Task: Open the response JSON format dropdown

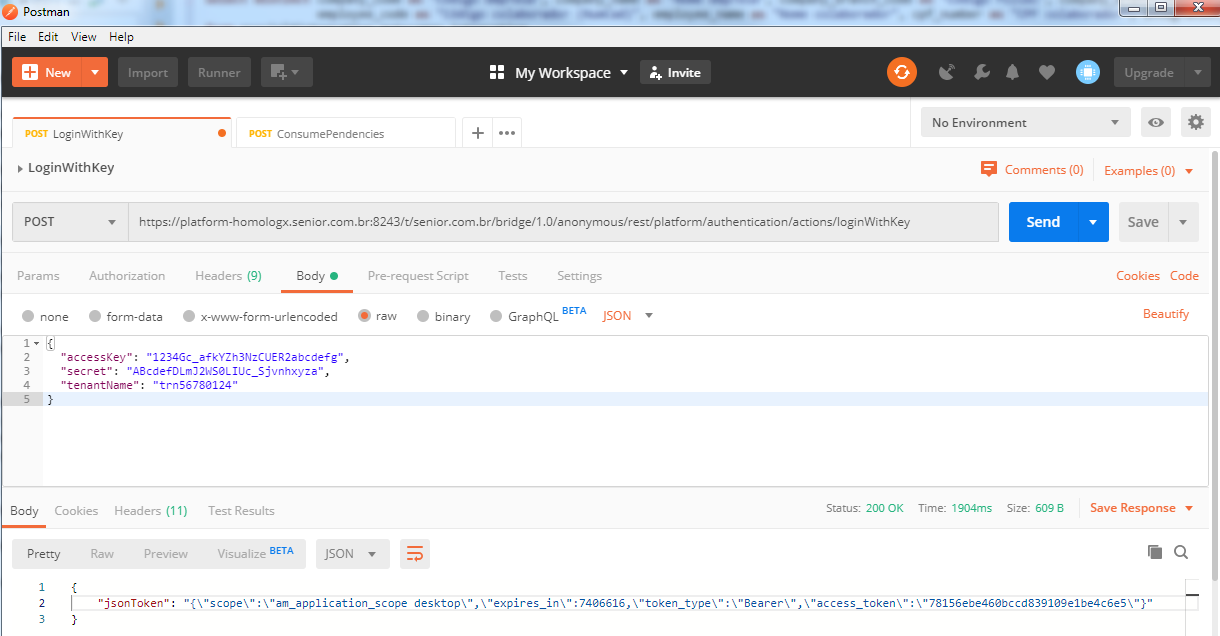Action: pos(353,553)
